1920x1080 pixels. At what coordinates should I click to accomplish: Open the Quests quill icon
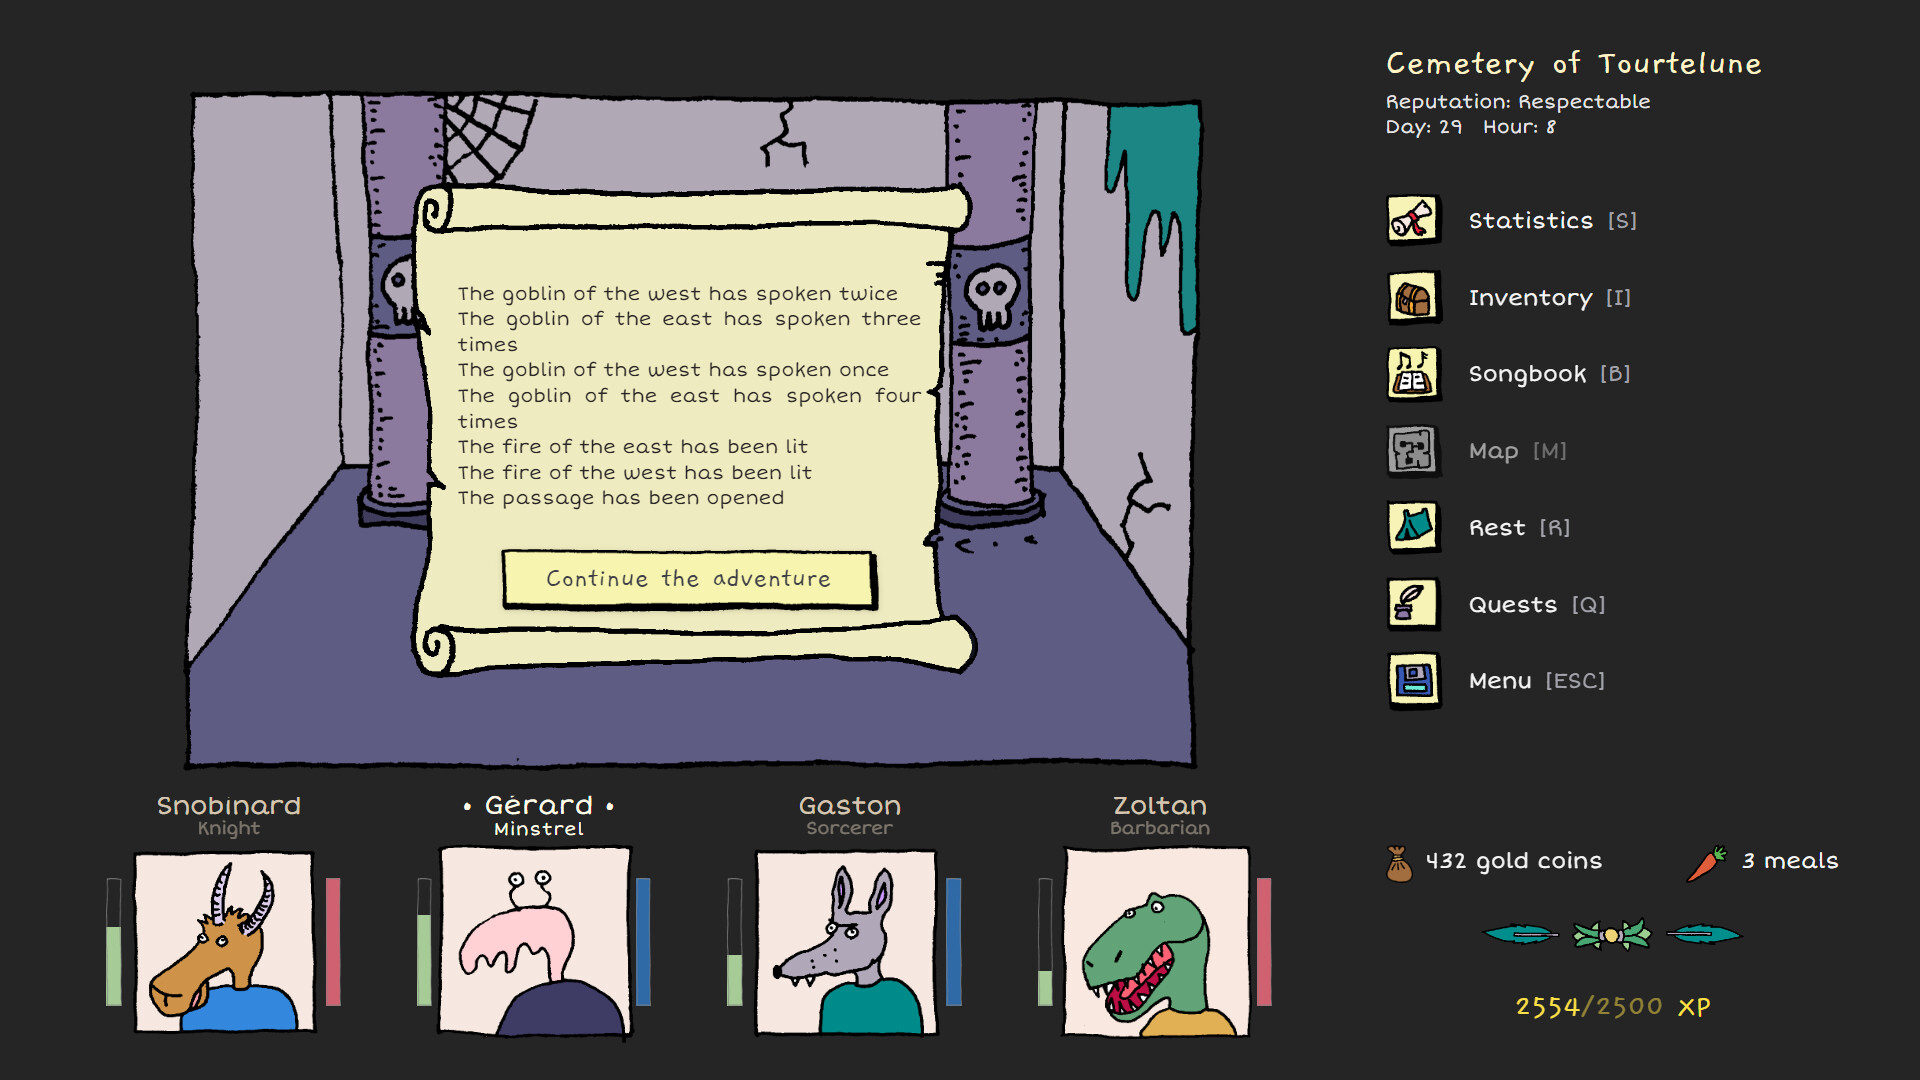coord(1412,604)
